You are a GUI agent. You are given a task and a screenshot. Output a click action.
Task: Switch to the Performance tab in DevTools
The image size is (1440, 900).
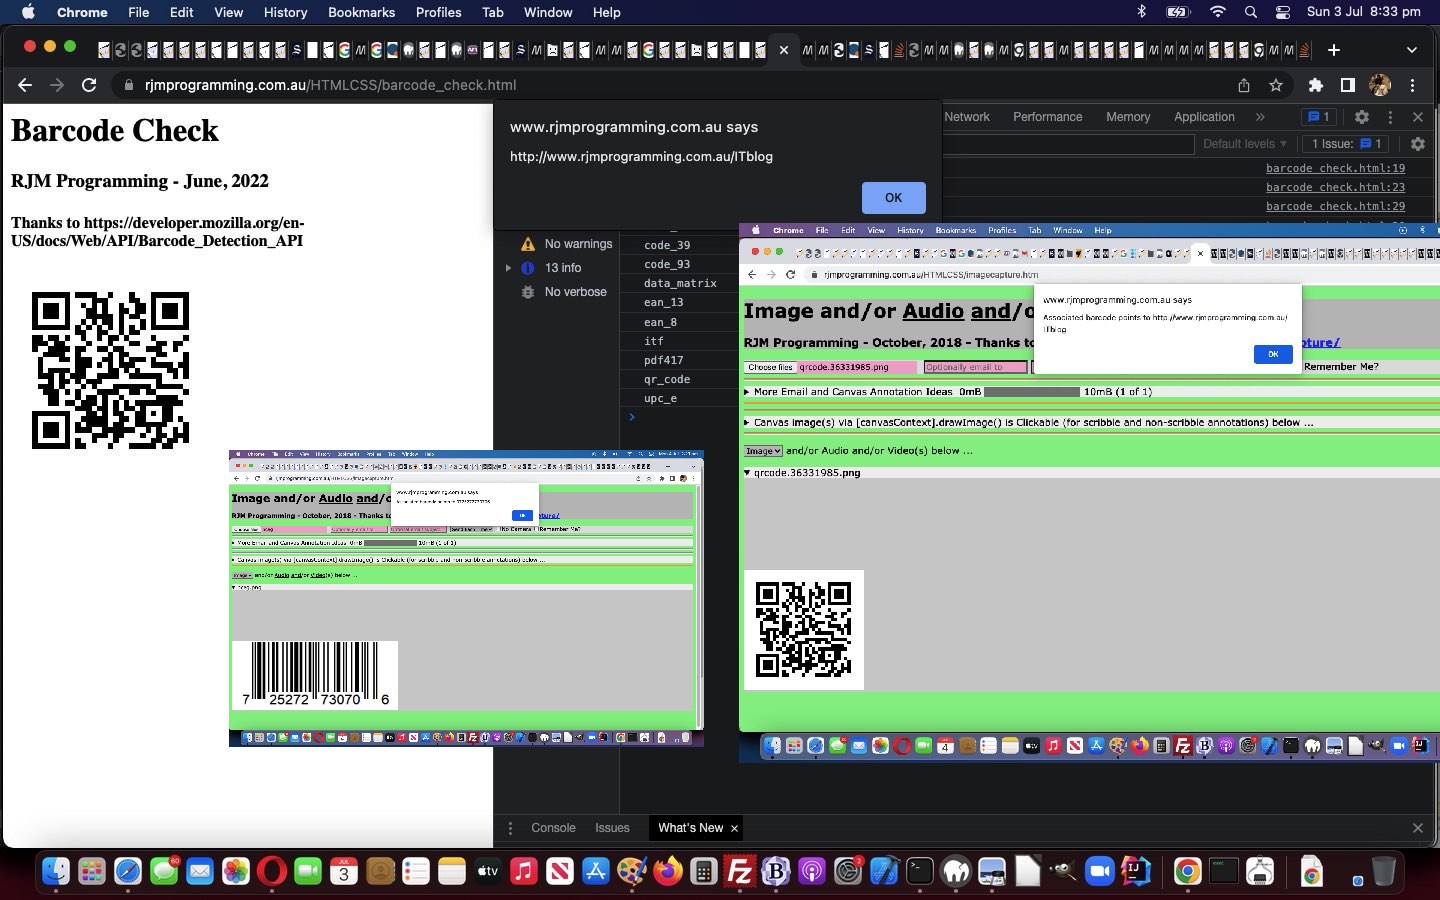(x=1047, y=117)
